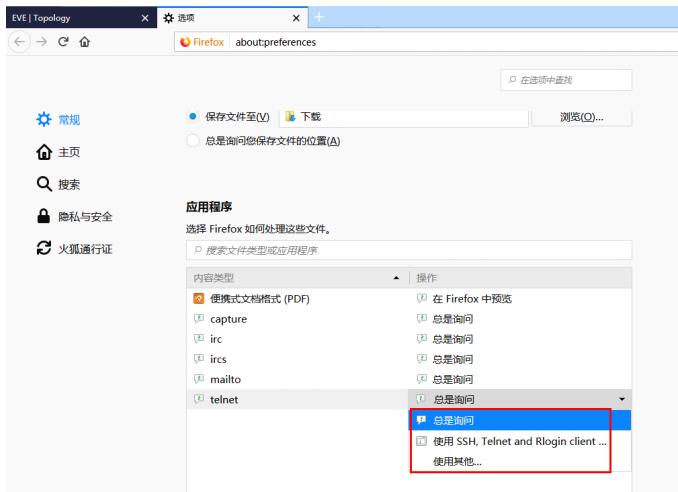
Task: Click the sync arrows icon next to 火狐通行证
Action: (44, 248)
